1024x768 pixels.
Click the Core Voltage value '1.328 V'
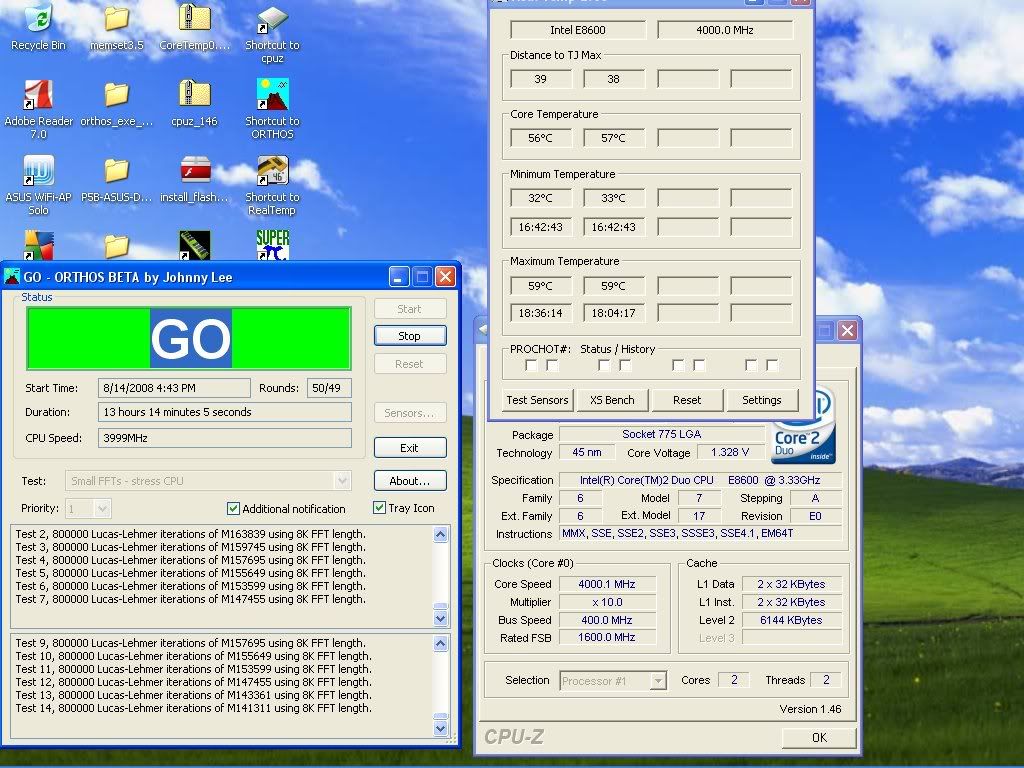pos(730,452)
